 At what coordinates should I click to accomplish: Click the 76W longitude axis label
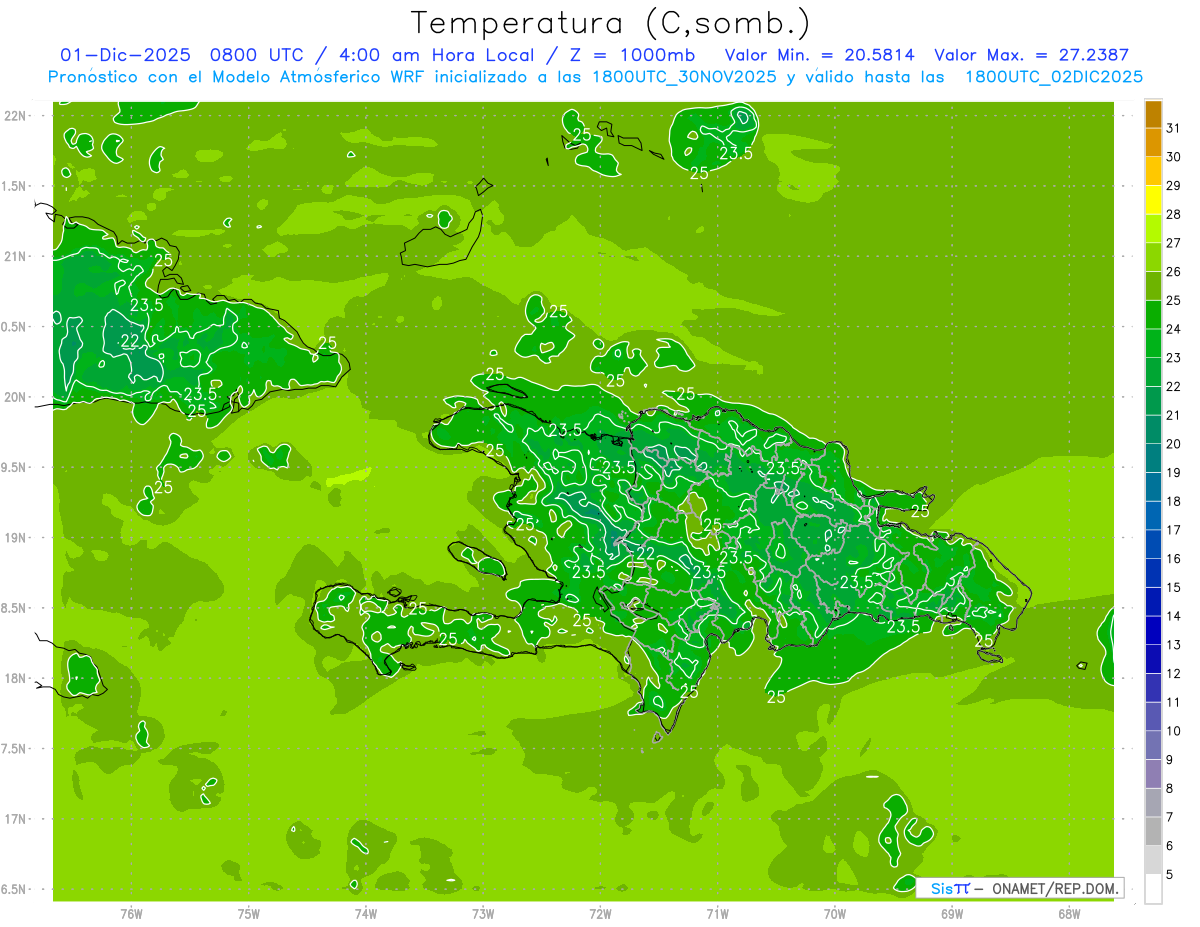(131, 913)
